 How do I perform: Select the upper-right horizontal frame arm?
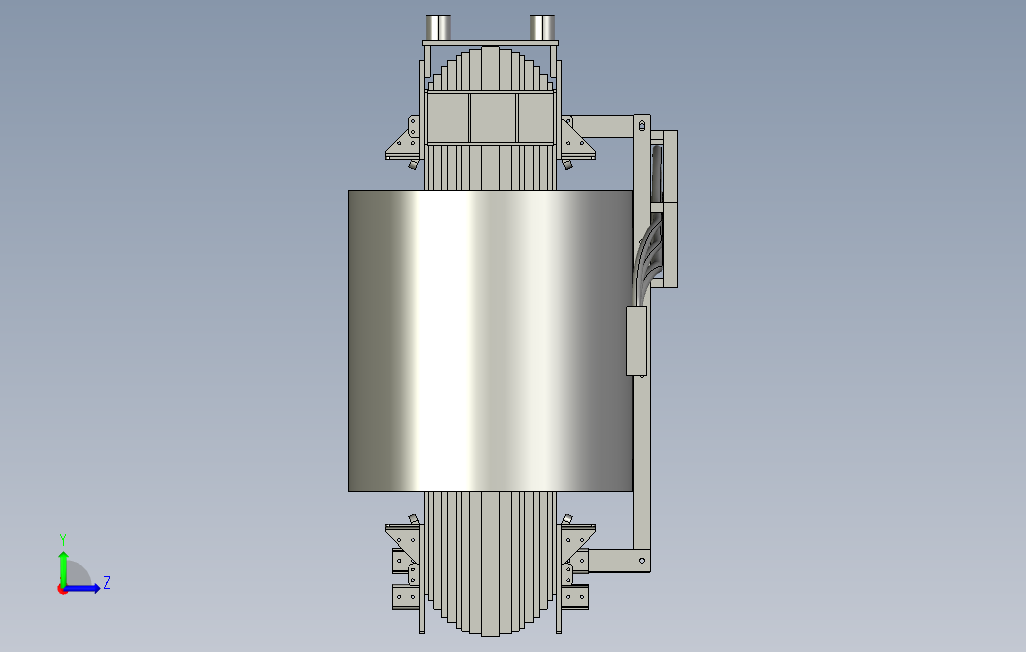click(602, 126)
